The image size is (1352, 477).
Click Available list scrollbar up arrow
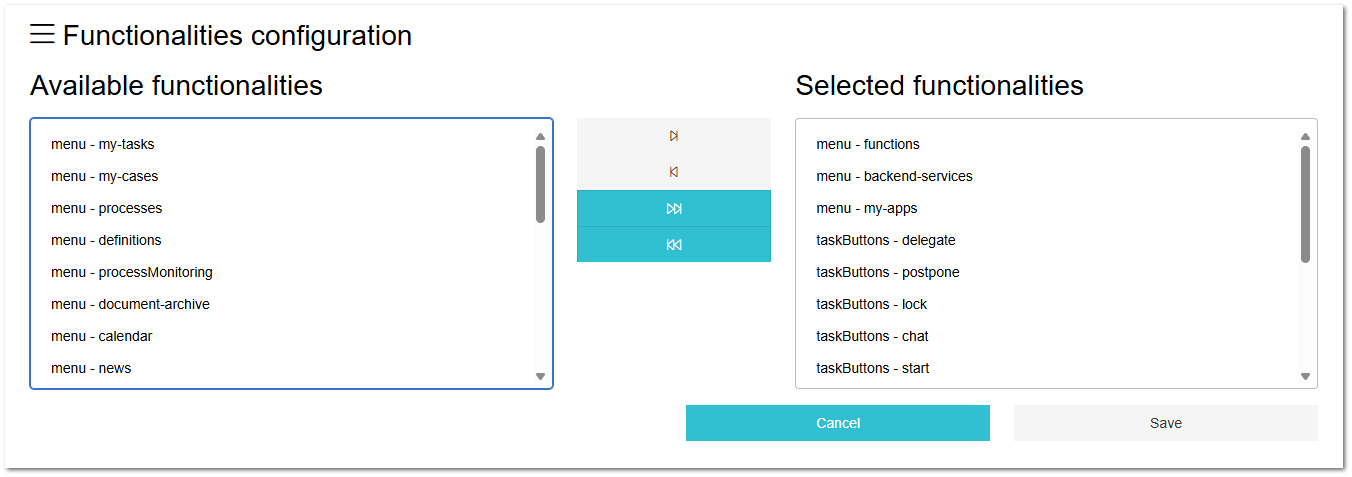click(x=540, y=137)
